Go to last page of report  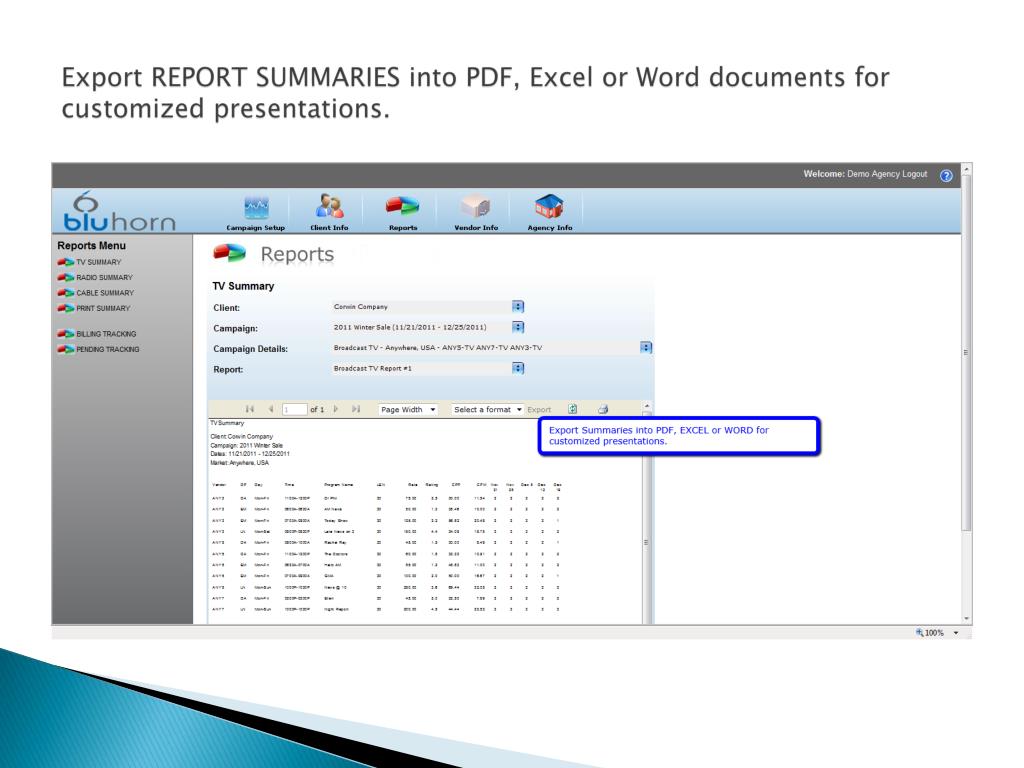pos(356,409)
